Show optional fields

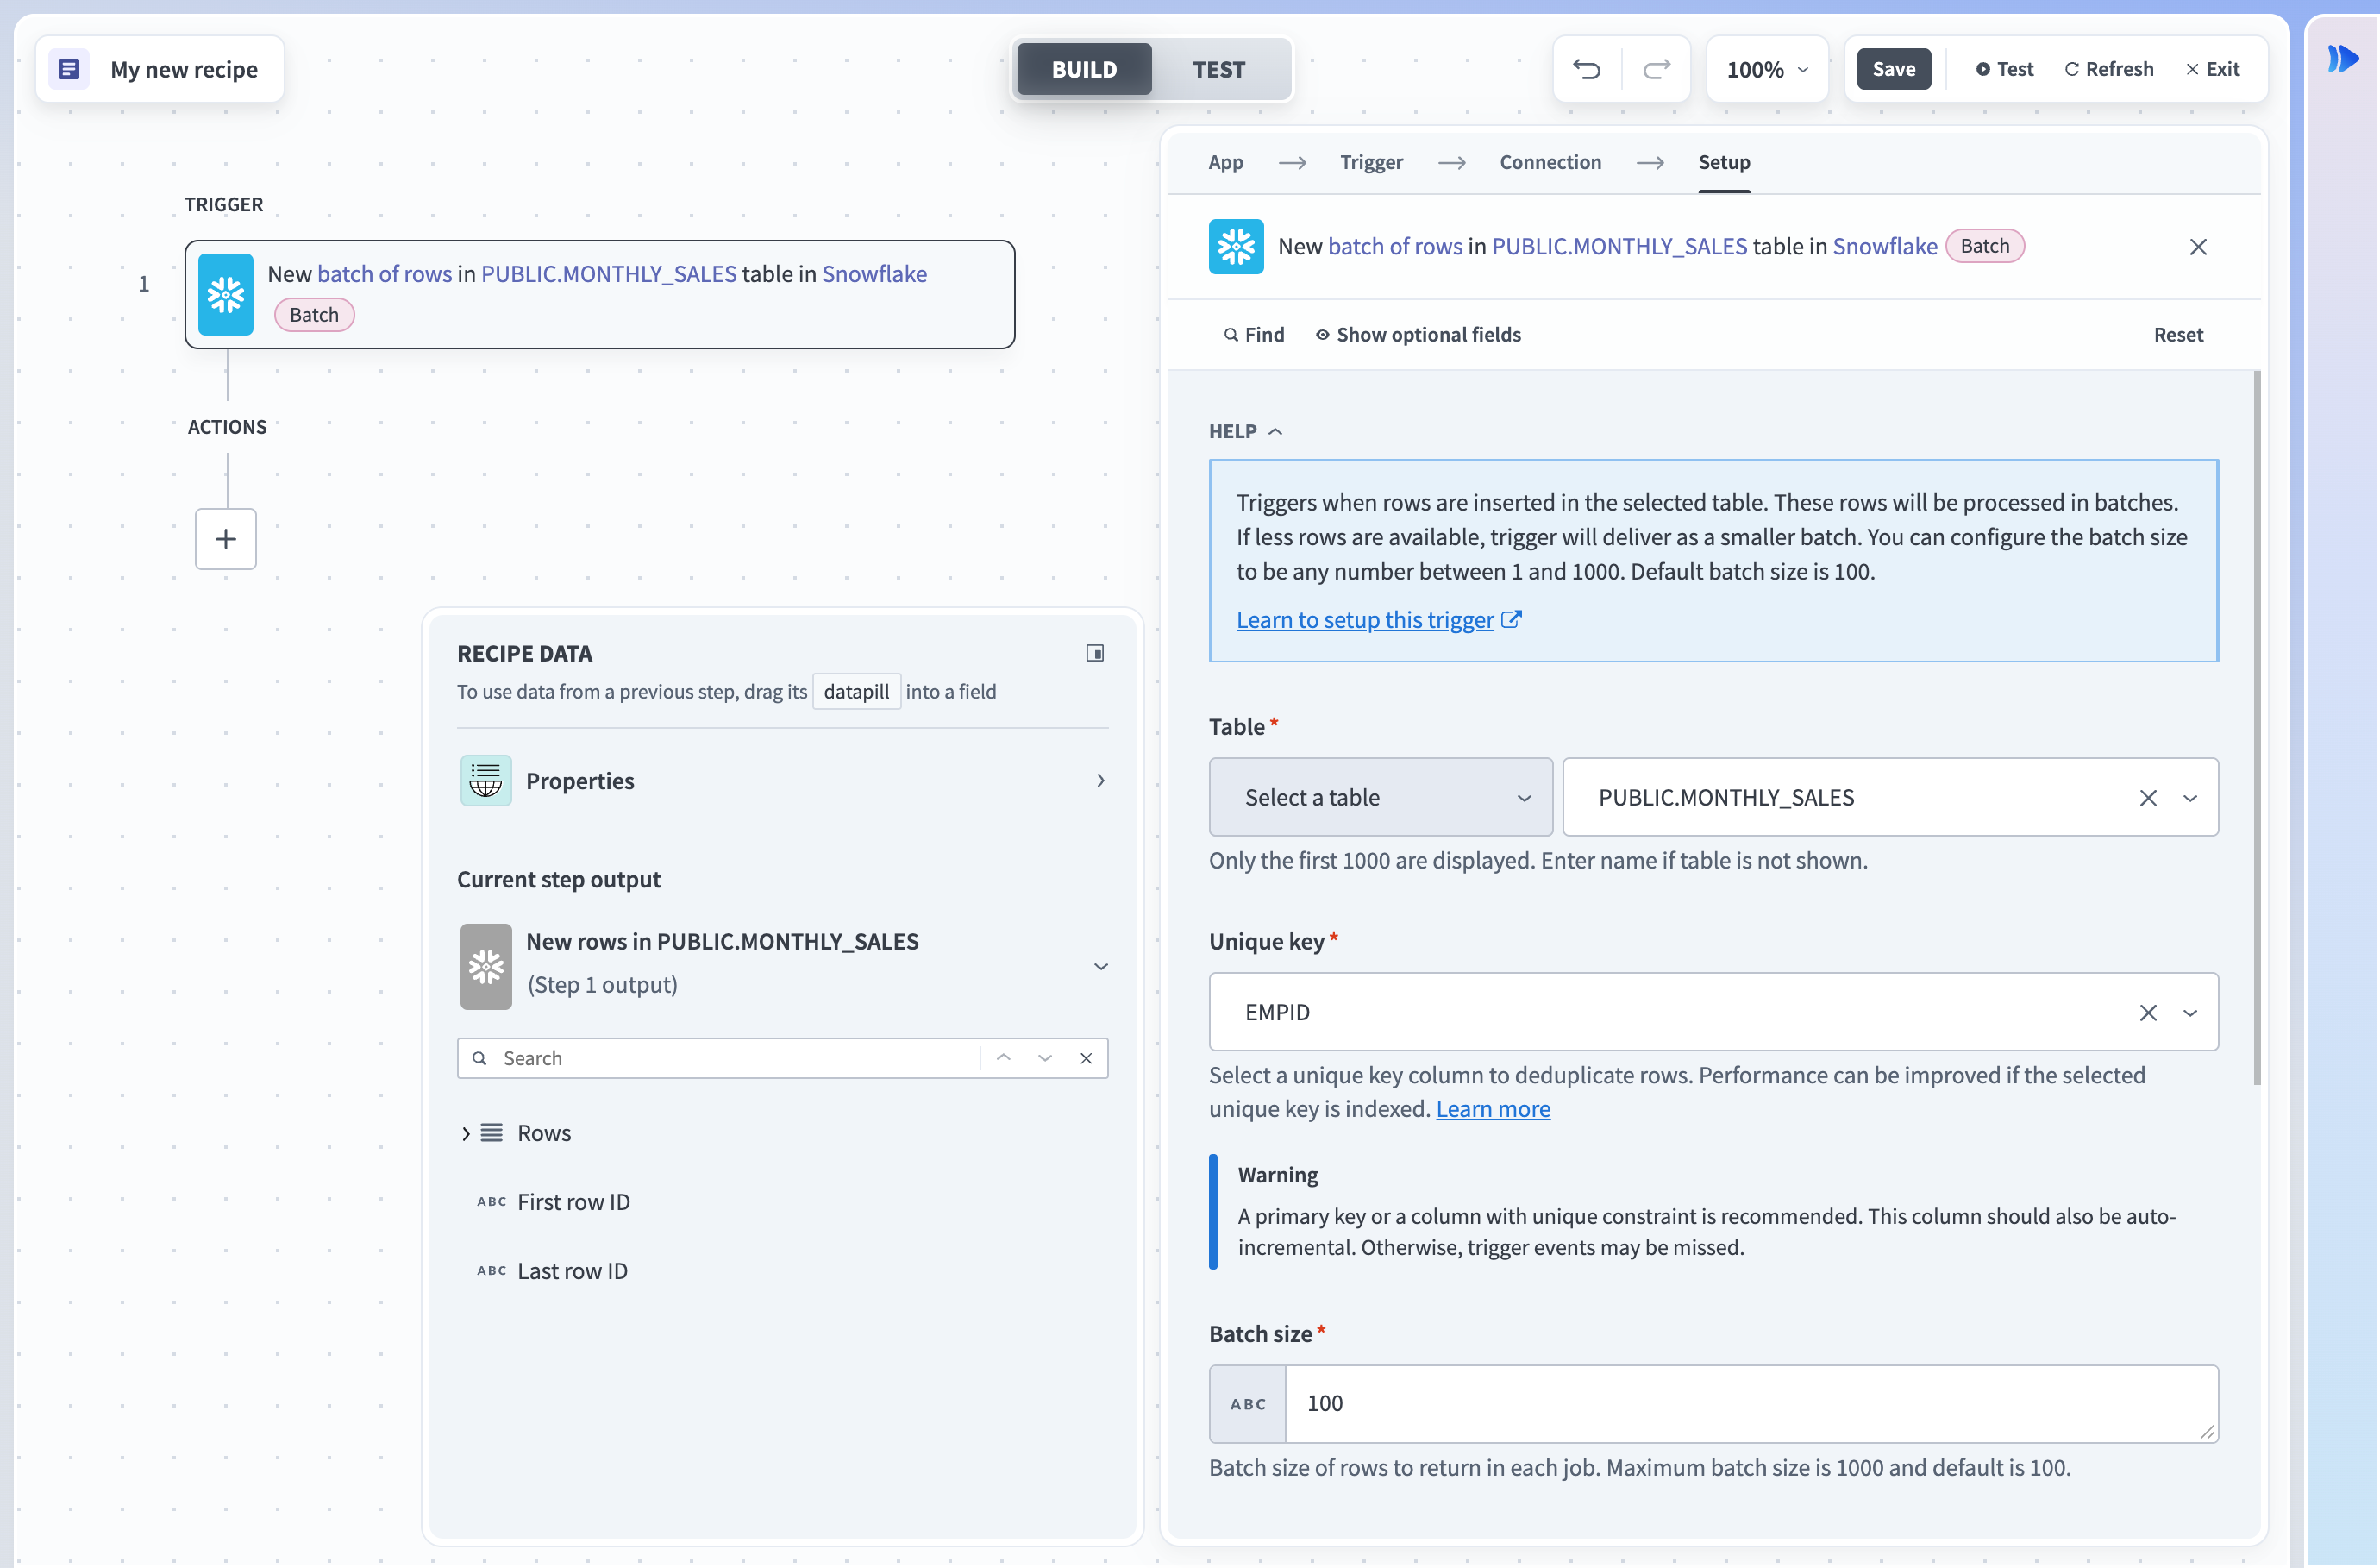pos(1418,335)
